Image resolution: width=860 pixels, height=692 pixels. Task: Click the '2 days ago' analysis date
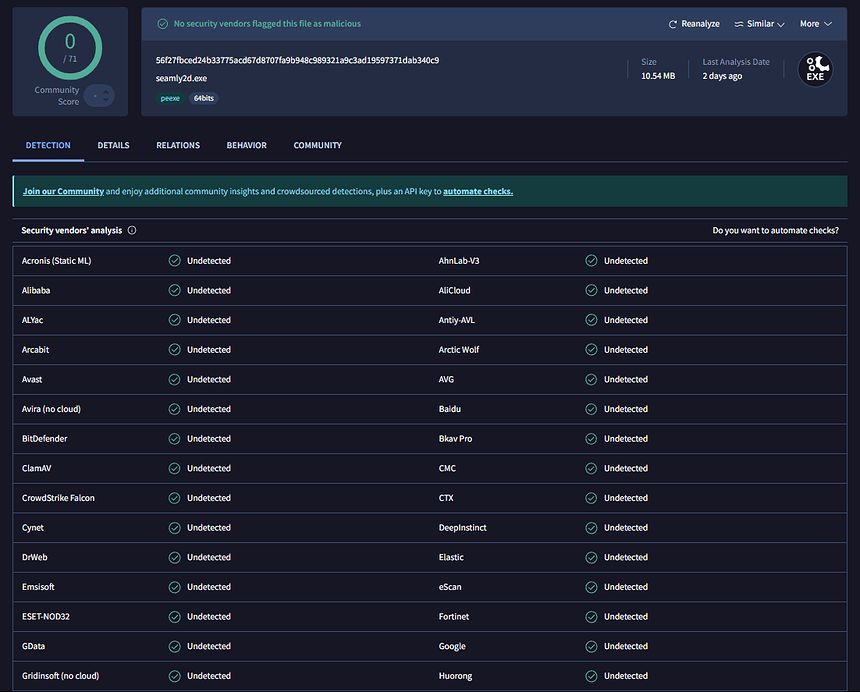[x=722, y=76]
